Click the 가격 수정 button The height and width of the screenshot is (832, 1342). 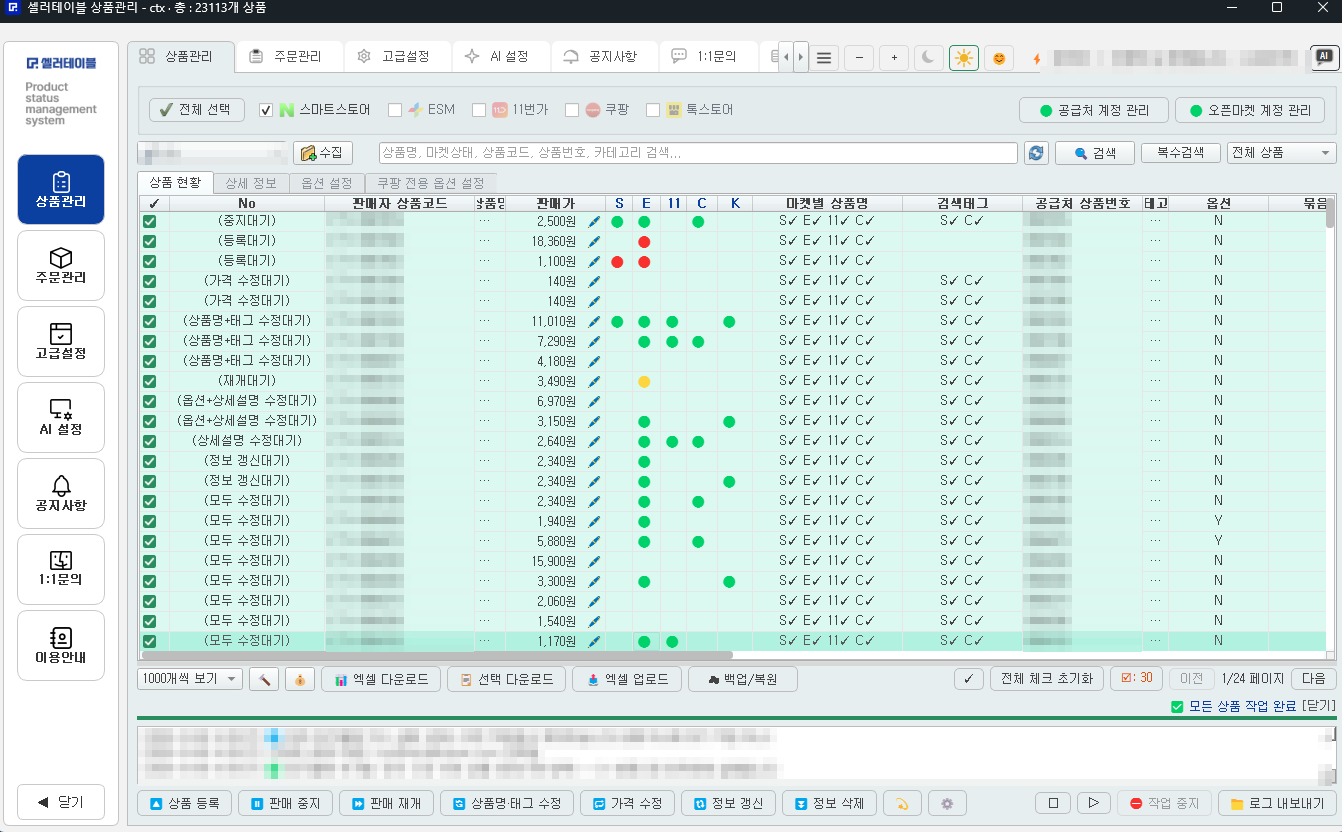point(627,803)
